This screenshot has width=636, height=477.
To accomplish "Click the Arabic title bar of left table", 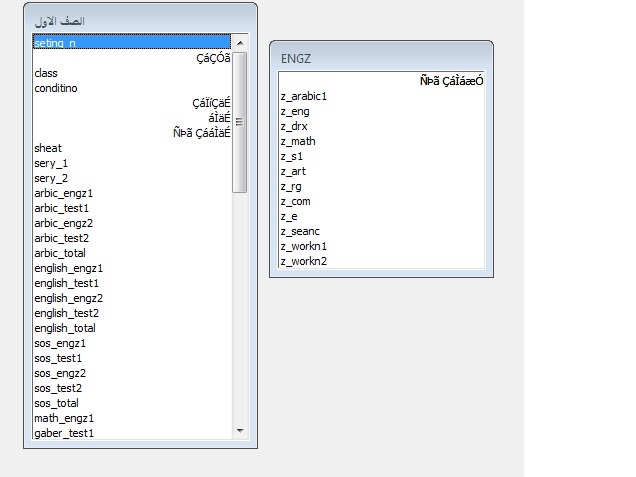I will (140, 21).
